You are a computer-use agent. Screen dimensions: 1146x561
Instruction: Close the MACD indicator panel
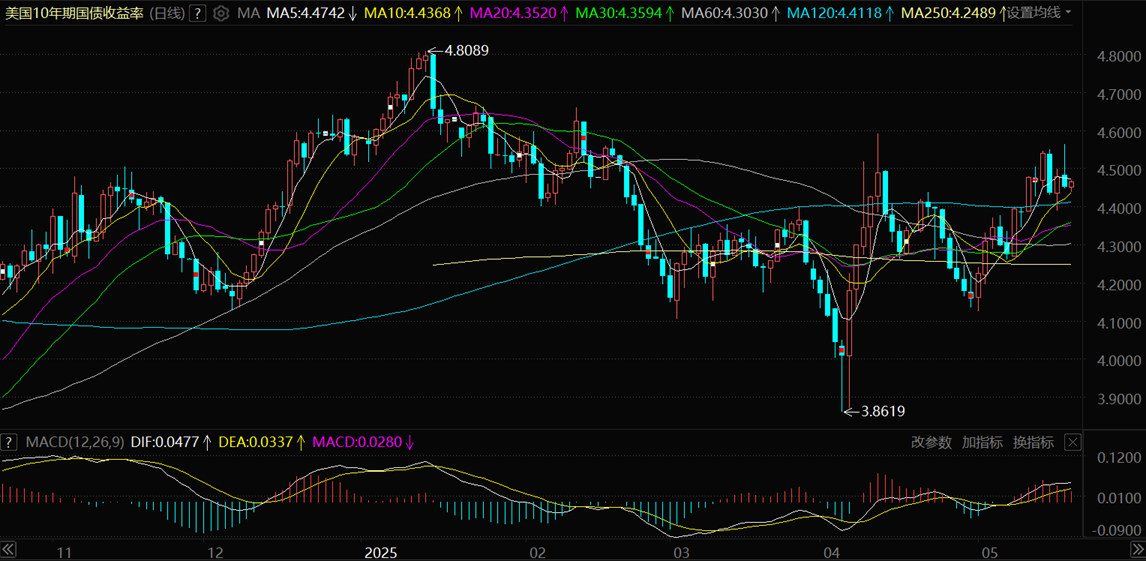[x=1072, y=442]
